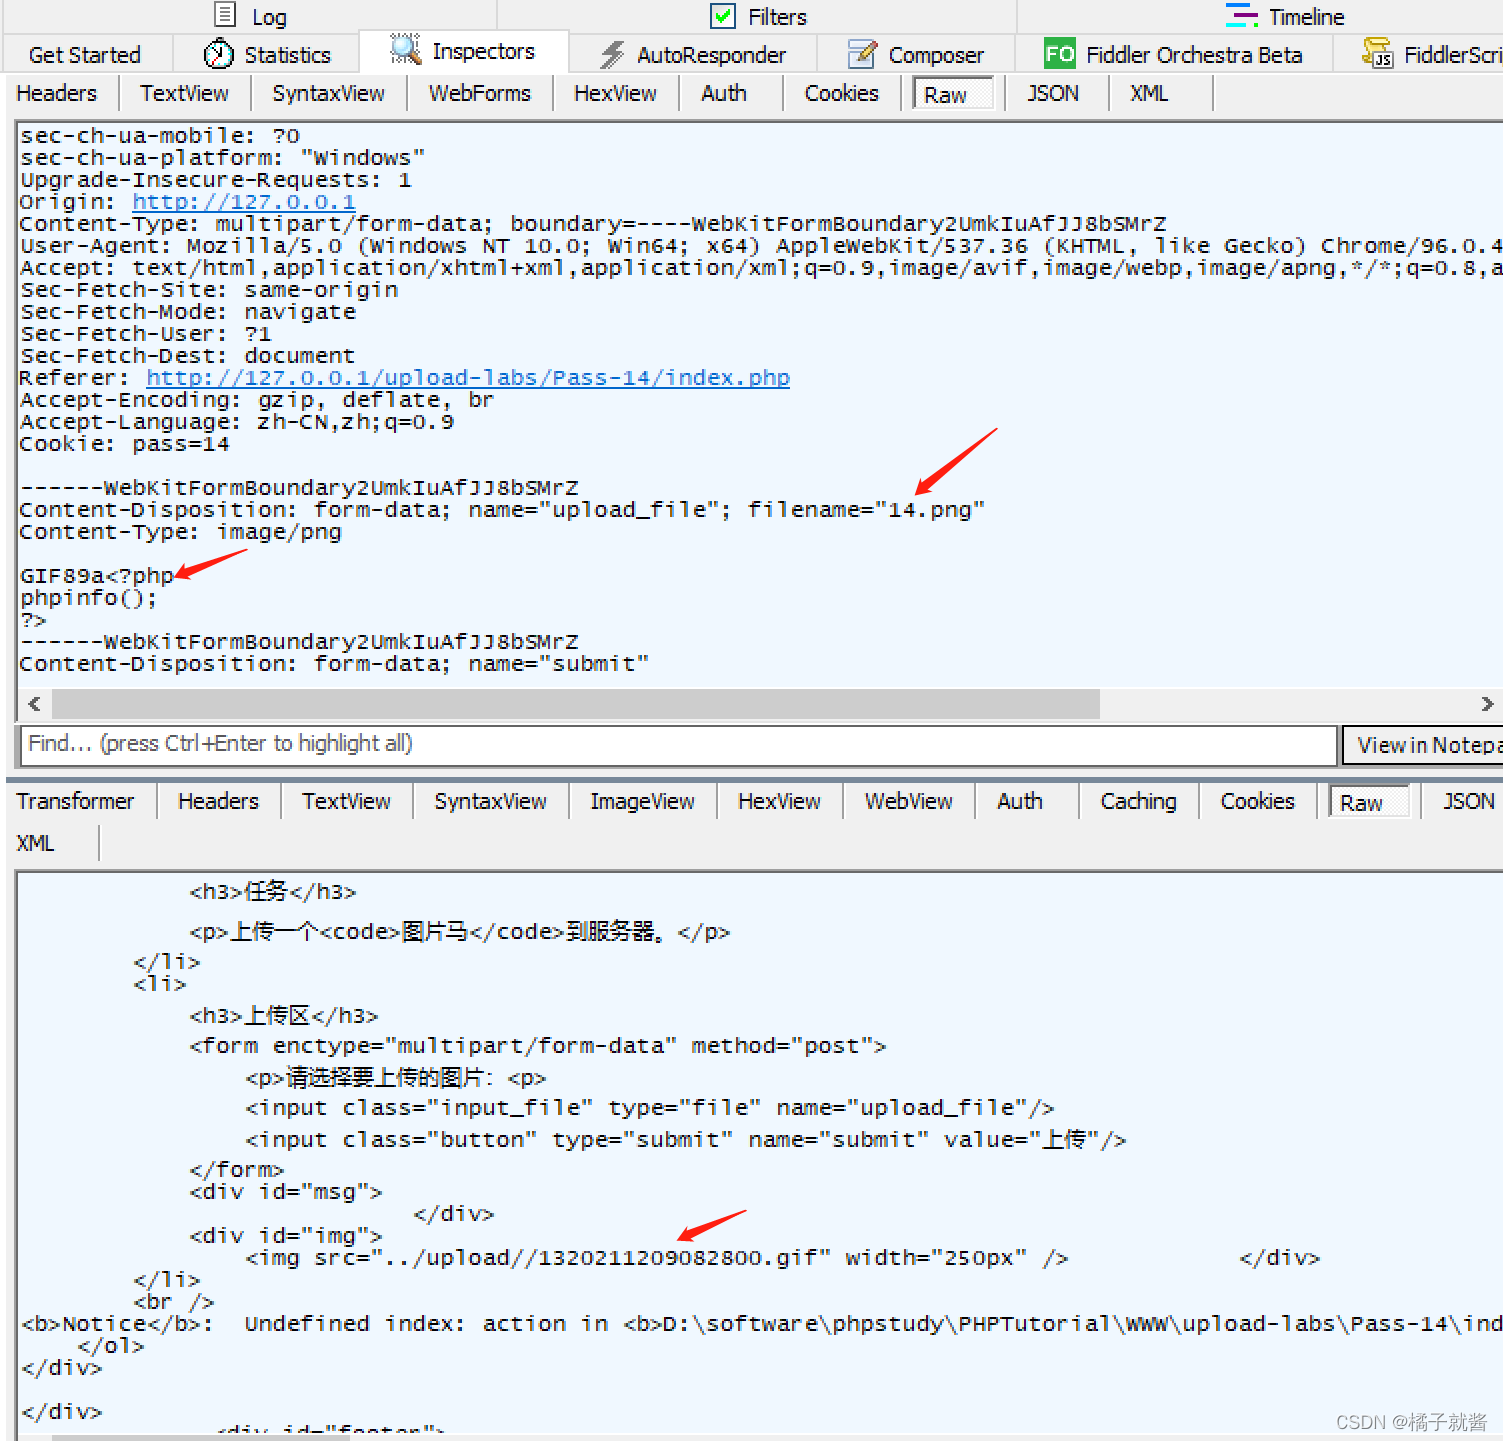Click the img src 1320211209082800.gif line
The width and height of the screenshot is (1503, 1441).
click(657, 1258)
